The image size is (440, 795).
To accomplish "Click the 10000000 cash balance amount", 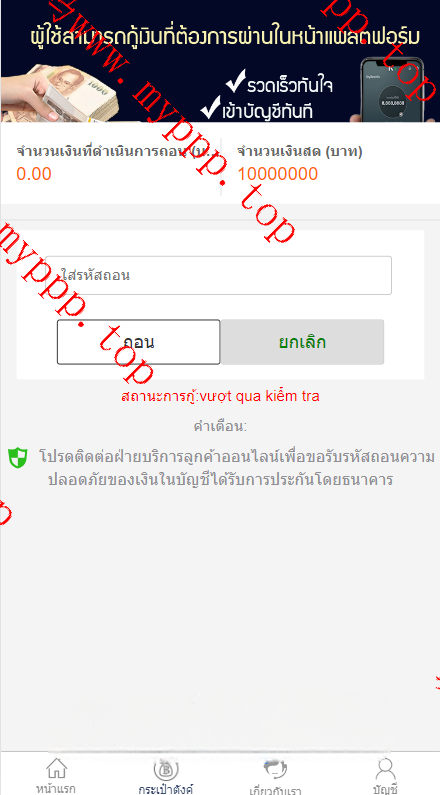I will pyautogui.click(x=278, y=174).
